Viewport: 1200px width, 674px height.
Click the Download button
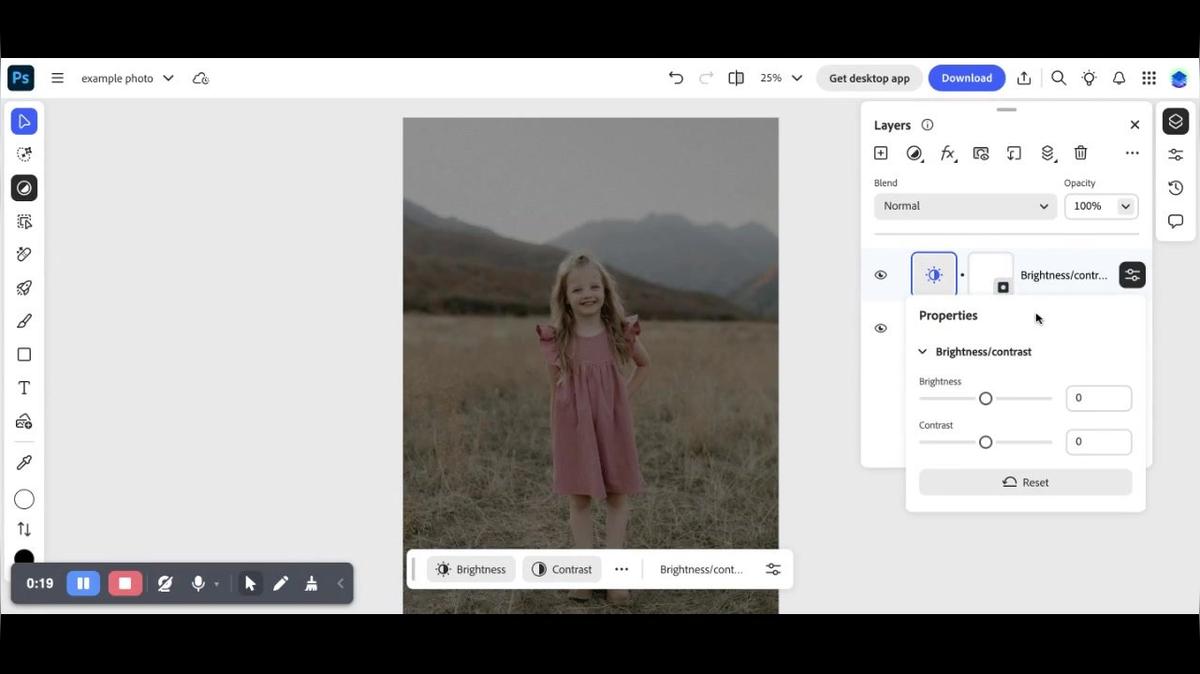coord(966,78)
